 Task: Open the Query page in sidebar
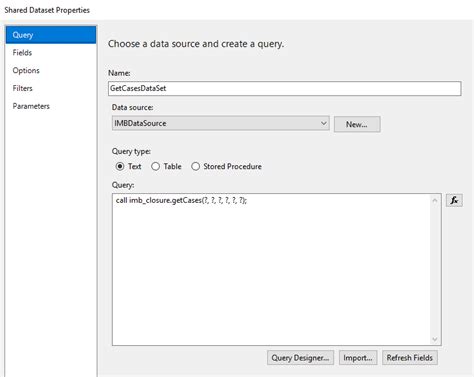(51, 35)
